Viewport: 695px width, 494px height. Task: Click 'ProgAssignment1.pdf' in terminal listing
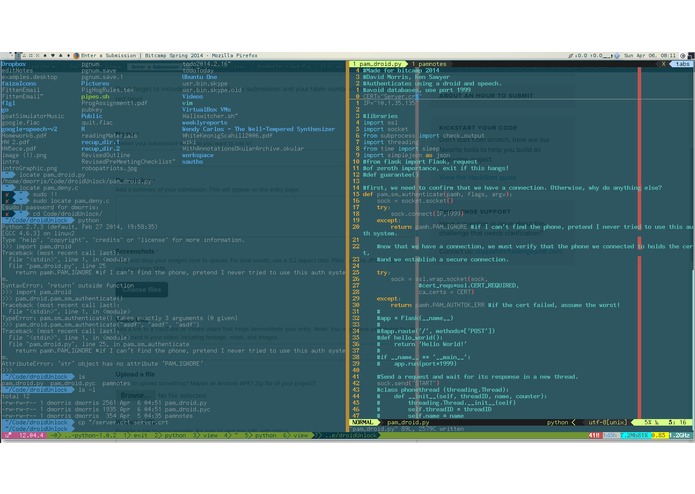114,103
